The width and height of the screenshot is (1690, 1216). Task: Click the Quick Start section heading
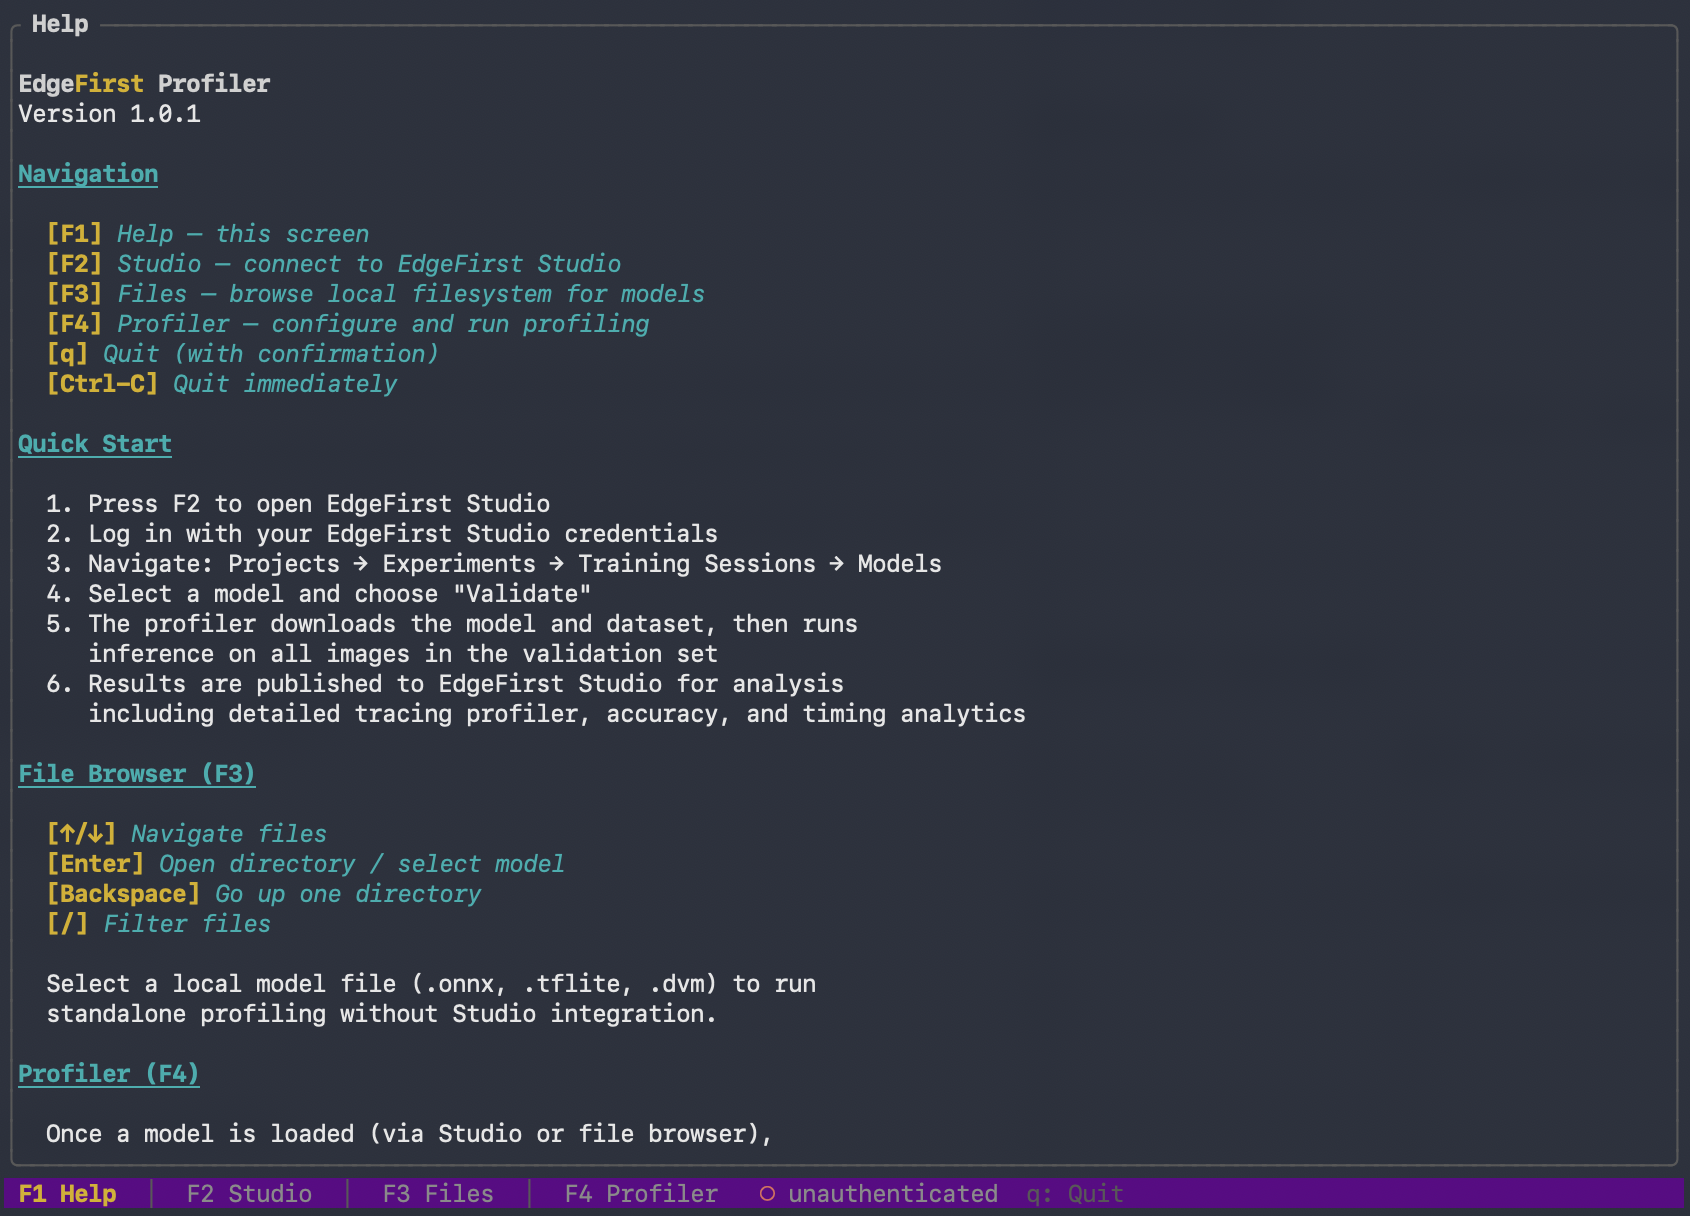pos(95,444)
